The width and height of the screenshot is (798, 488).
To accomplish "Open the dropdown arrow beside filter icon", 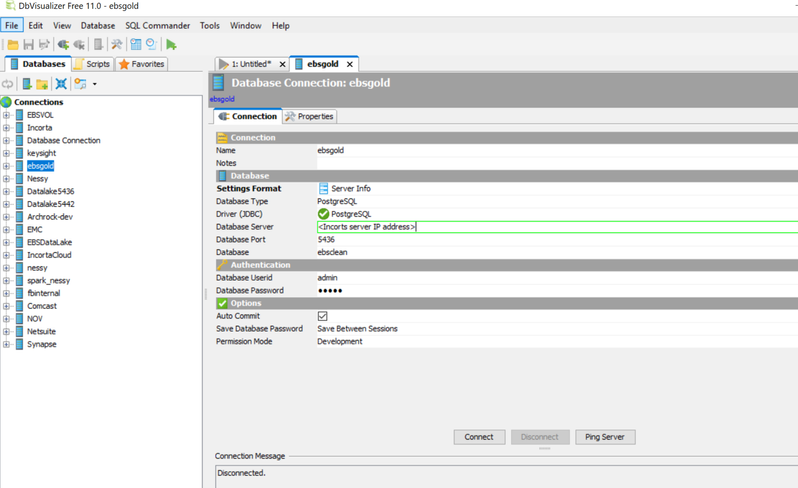I will point(94,84).
